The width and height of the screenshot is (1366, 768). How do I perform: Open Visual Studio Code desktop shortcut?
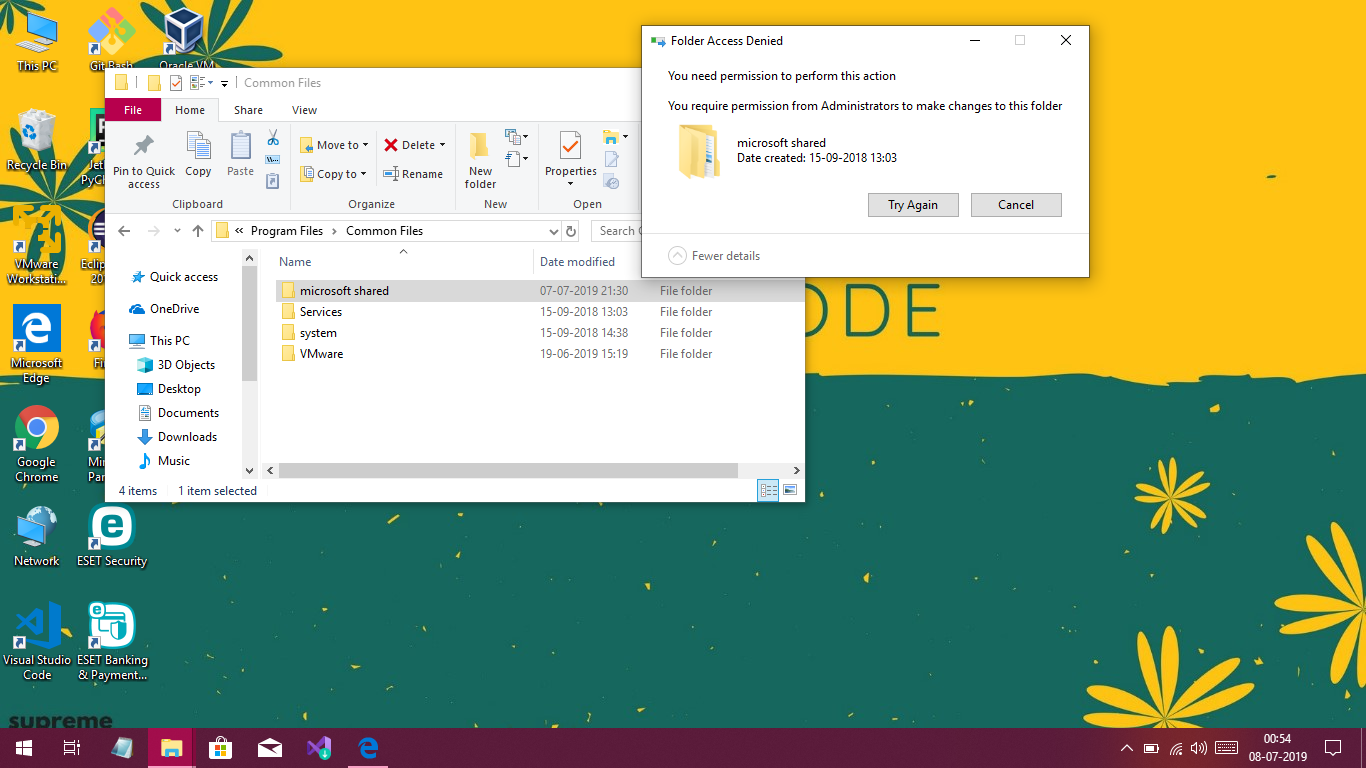pyautogui.click(x=37, y=642)
